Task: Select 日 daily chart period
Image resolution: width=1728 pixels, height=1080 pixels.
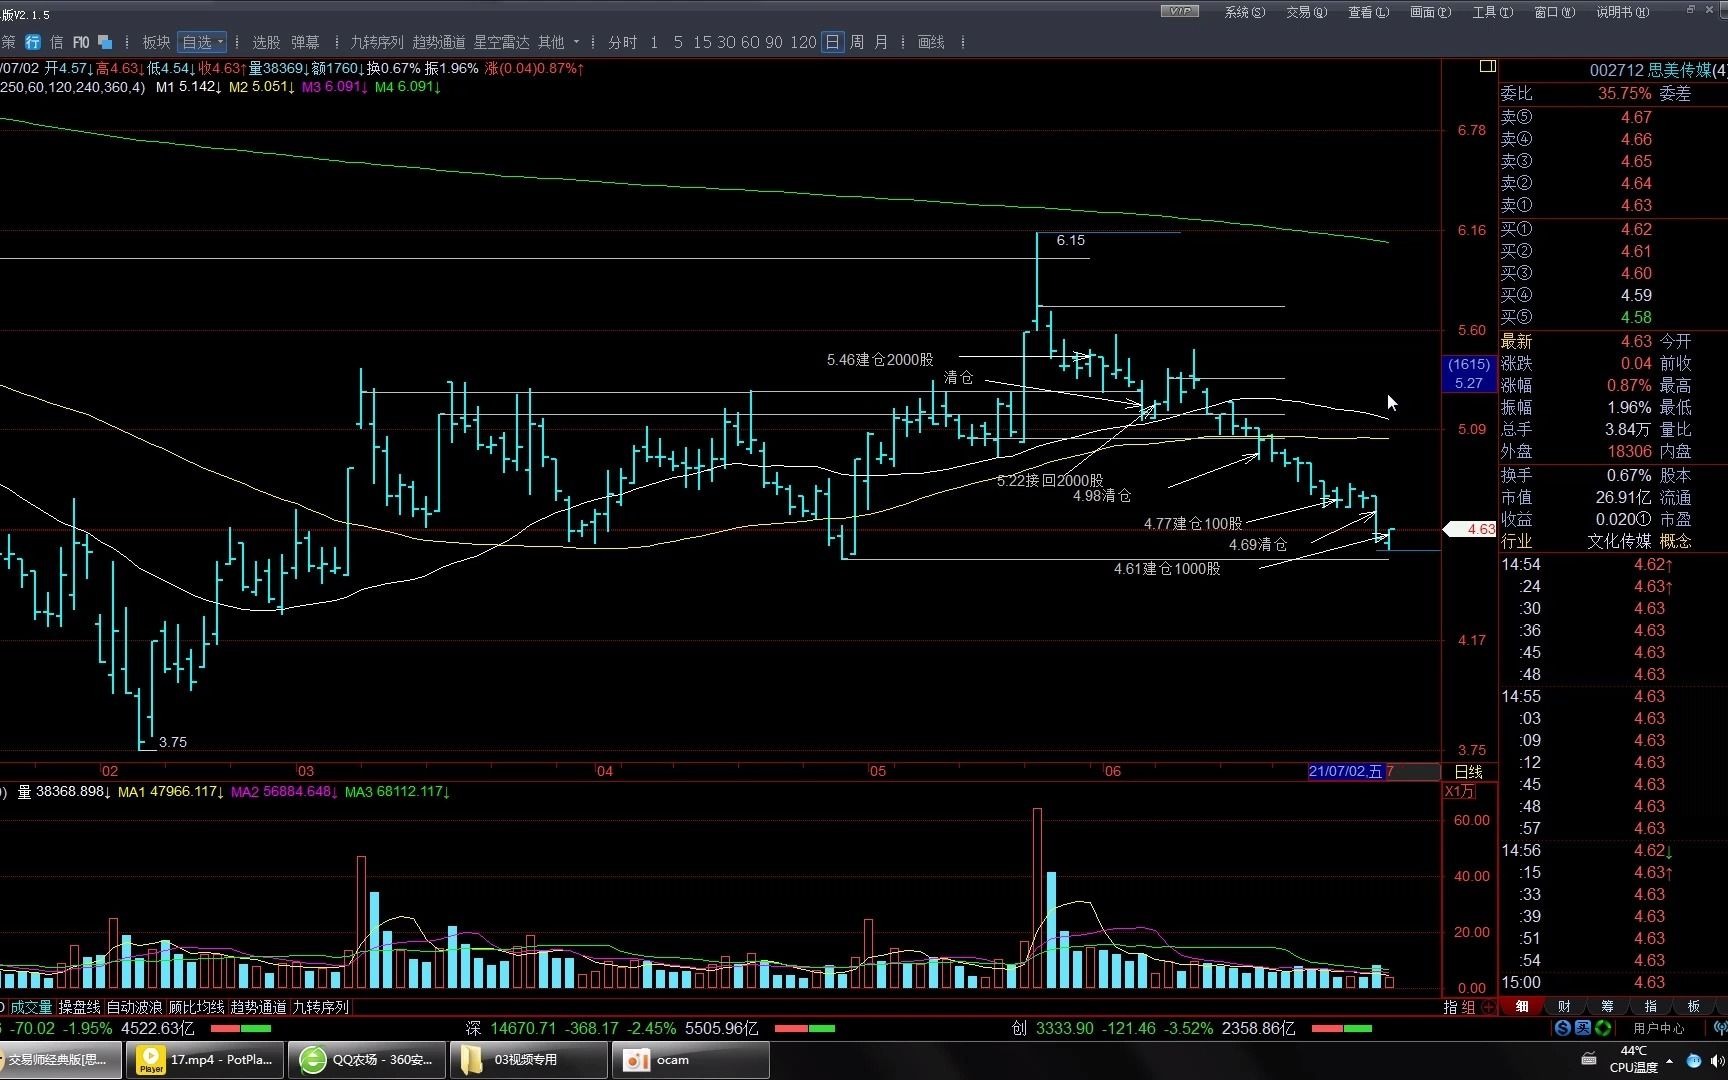Action: click(x=832, y=42)
